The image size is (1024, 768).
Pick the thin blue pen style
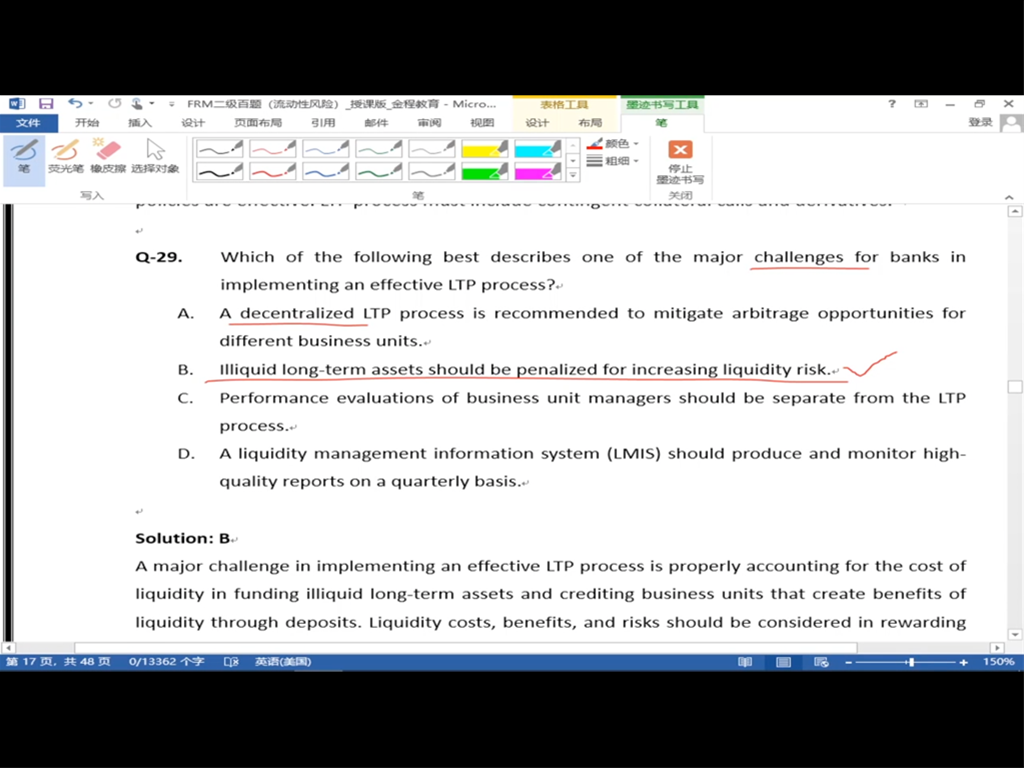tap(326, 149)
